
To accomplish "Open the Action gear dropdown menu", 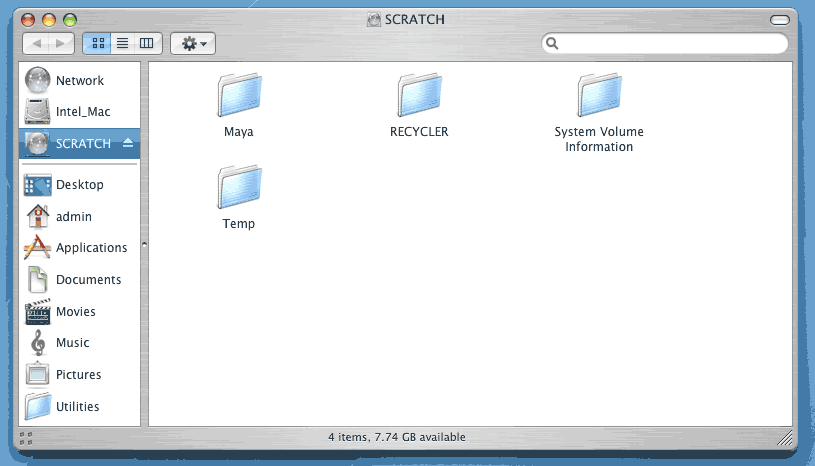I will [193, 43].
